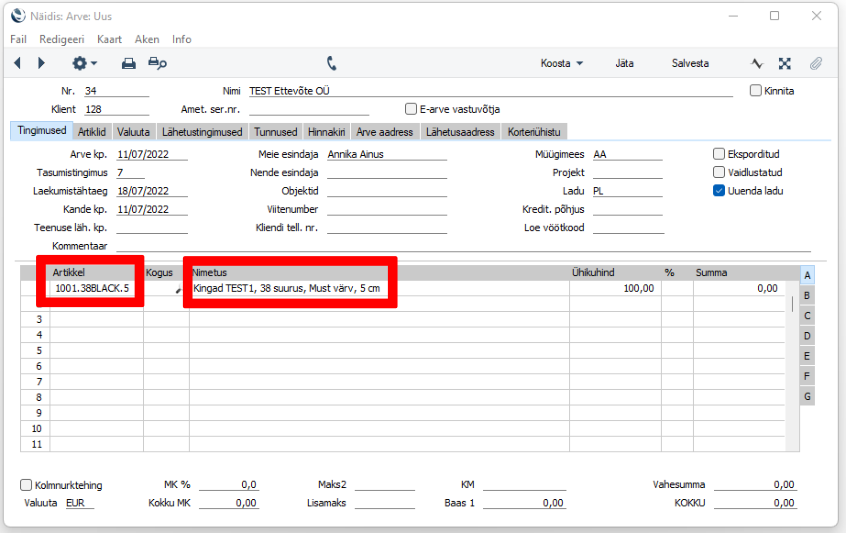Click the Nr. field with 34
The height and width of the screenshot is (533, 846).
click(116, 91)
